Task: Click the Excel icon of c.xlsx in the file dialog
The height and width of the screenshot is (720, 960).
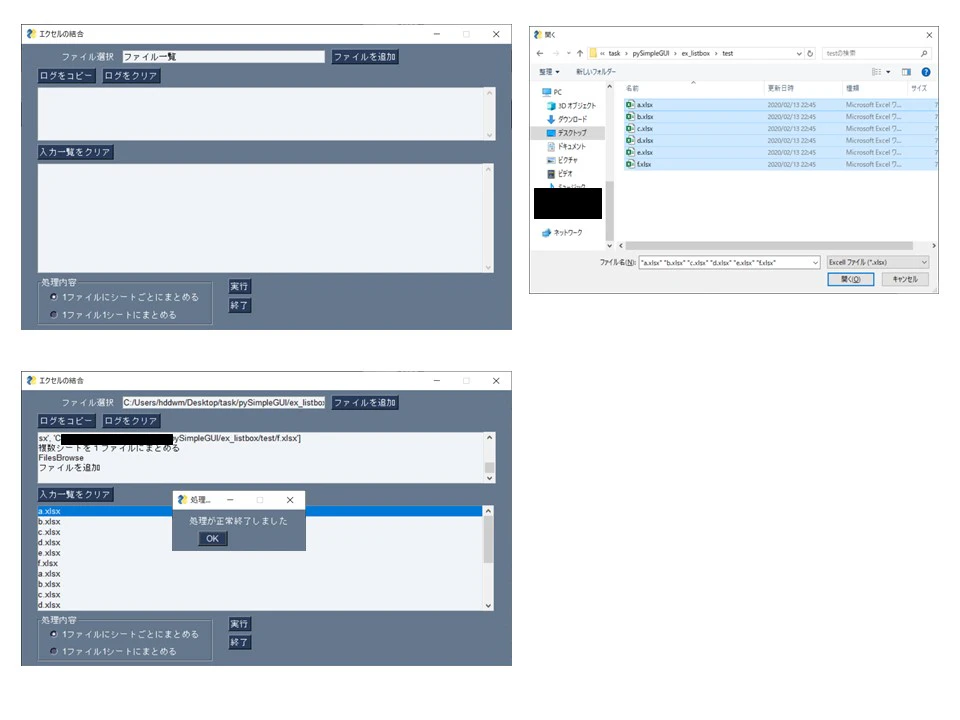Action: coord(629,129)
